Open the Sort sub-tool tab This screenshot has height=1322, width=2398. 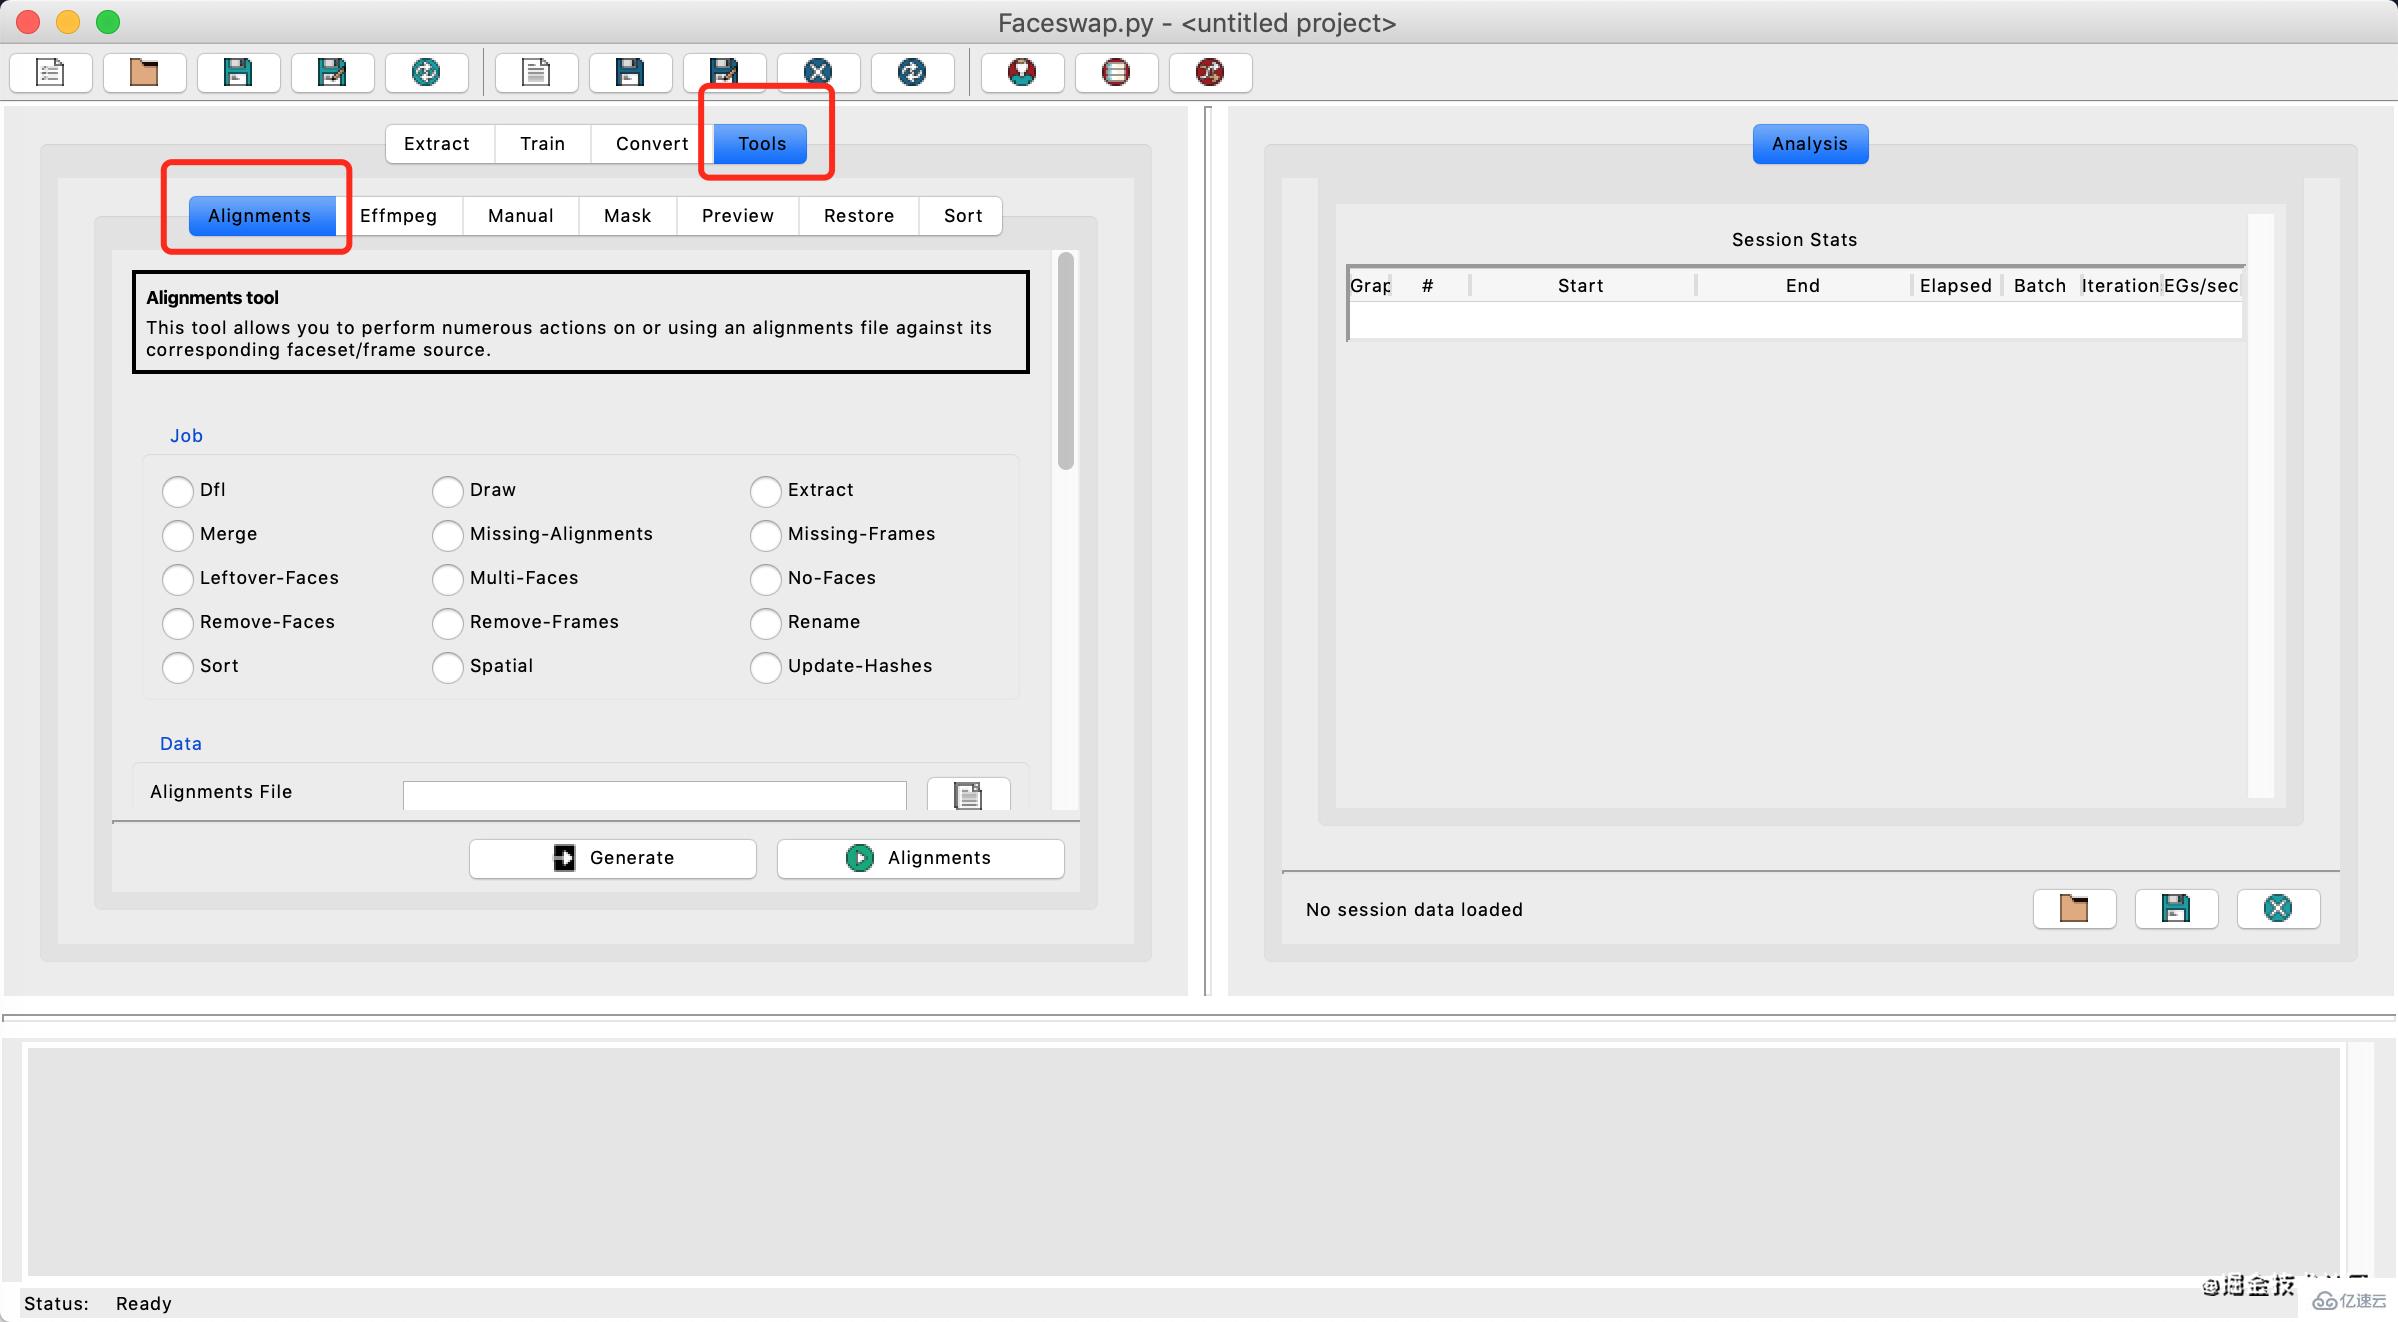[x=962, y=213]
